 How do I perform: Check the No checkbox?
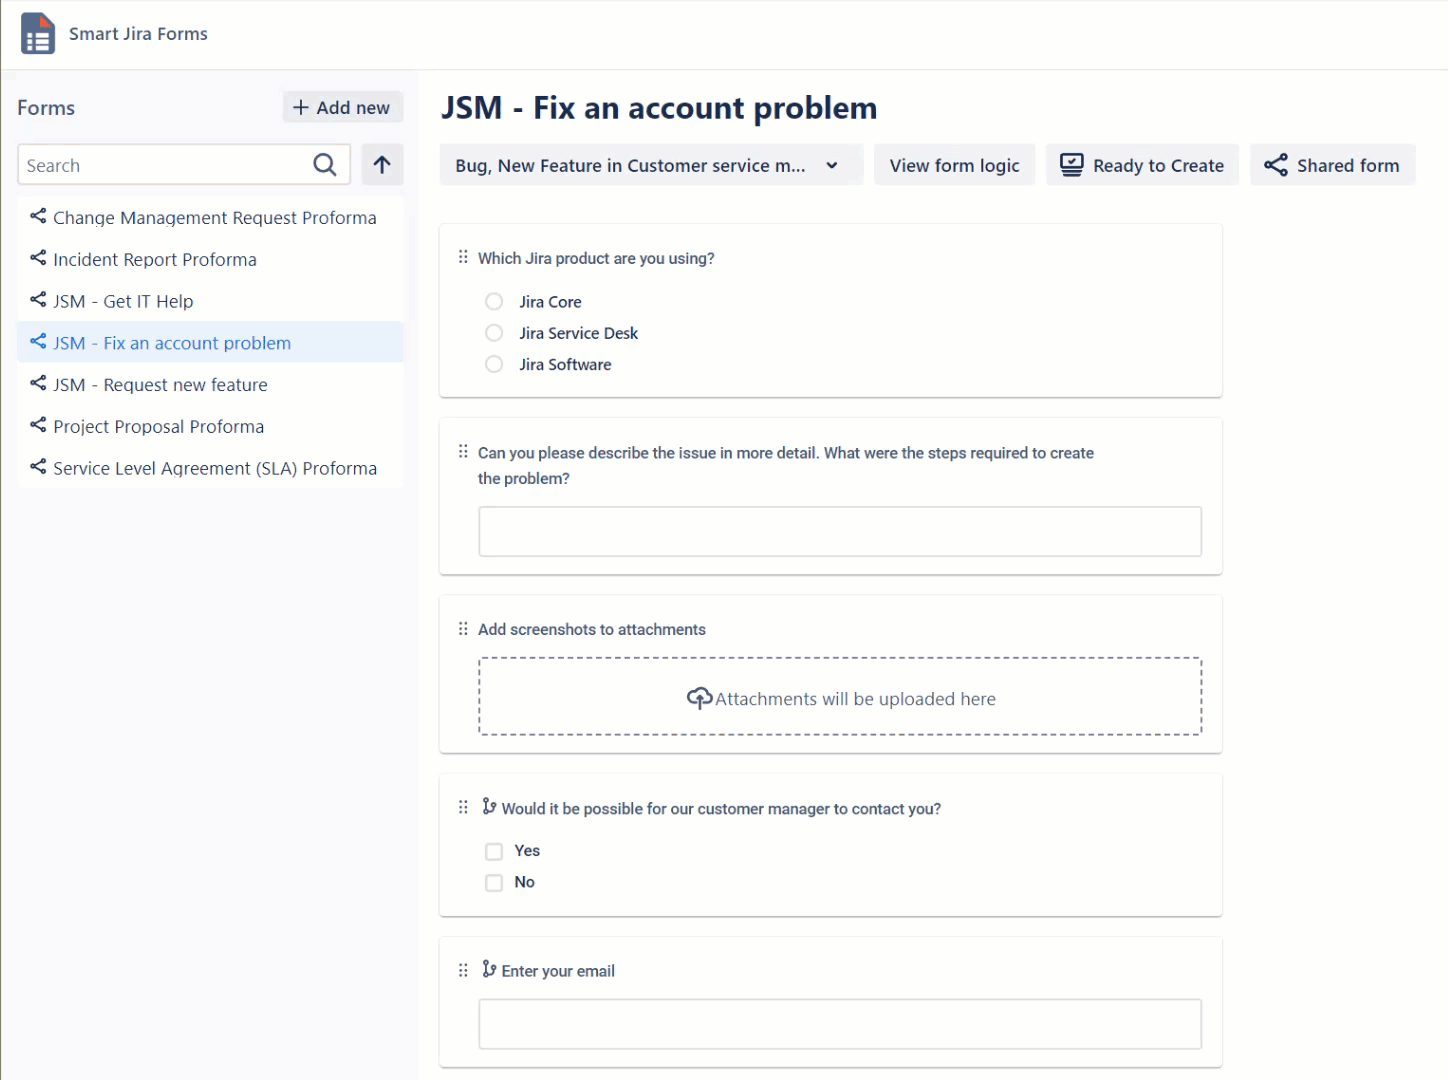494,883
